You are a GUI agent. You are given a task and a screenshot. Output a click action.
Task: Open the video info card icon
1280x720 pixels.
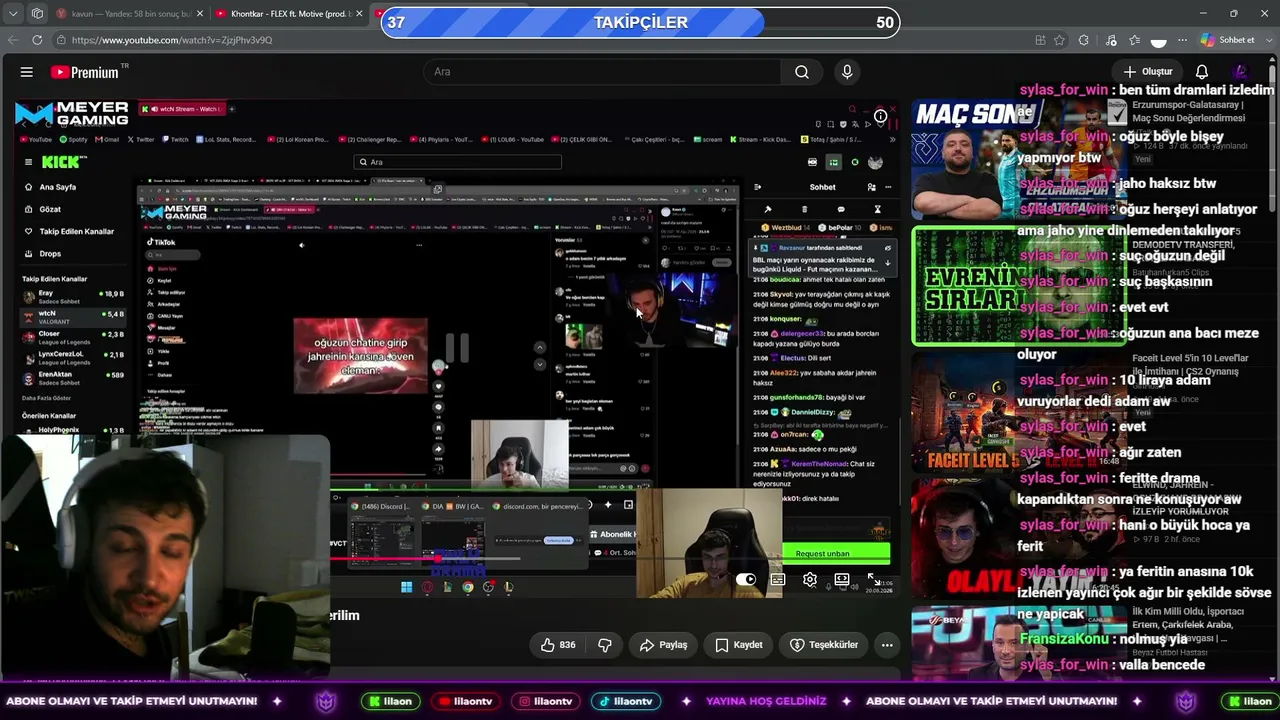point(880,116)
